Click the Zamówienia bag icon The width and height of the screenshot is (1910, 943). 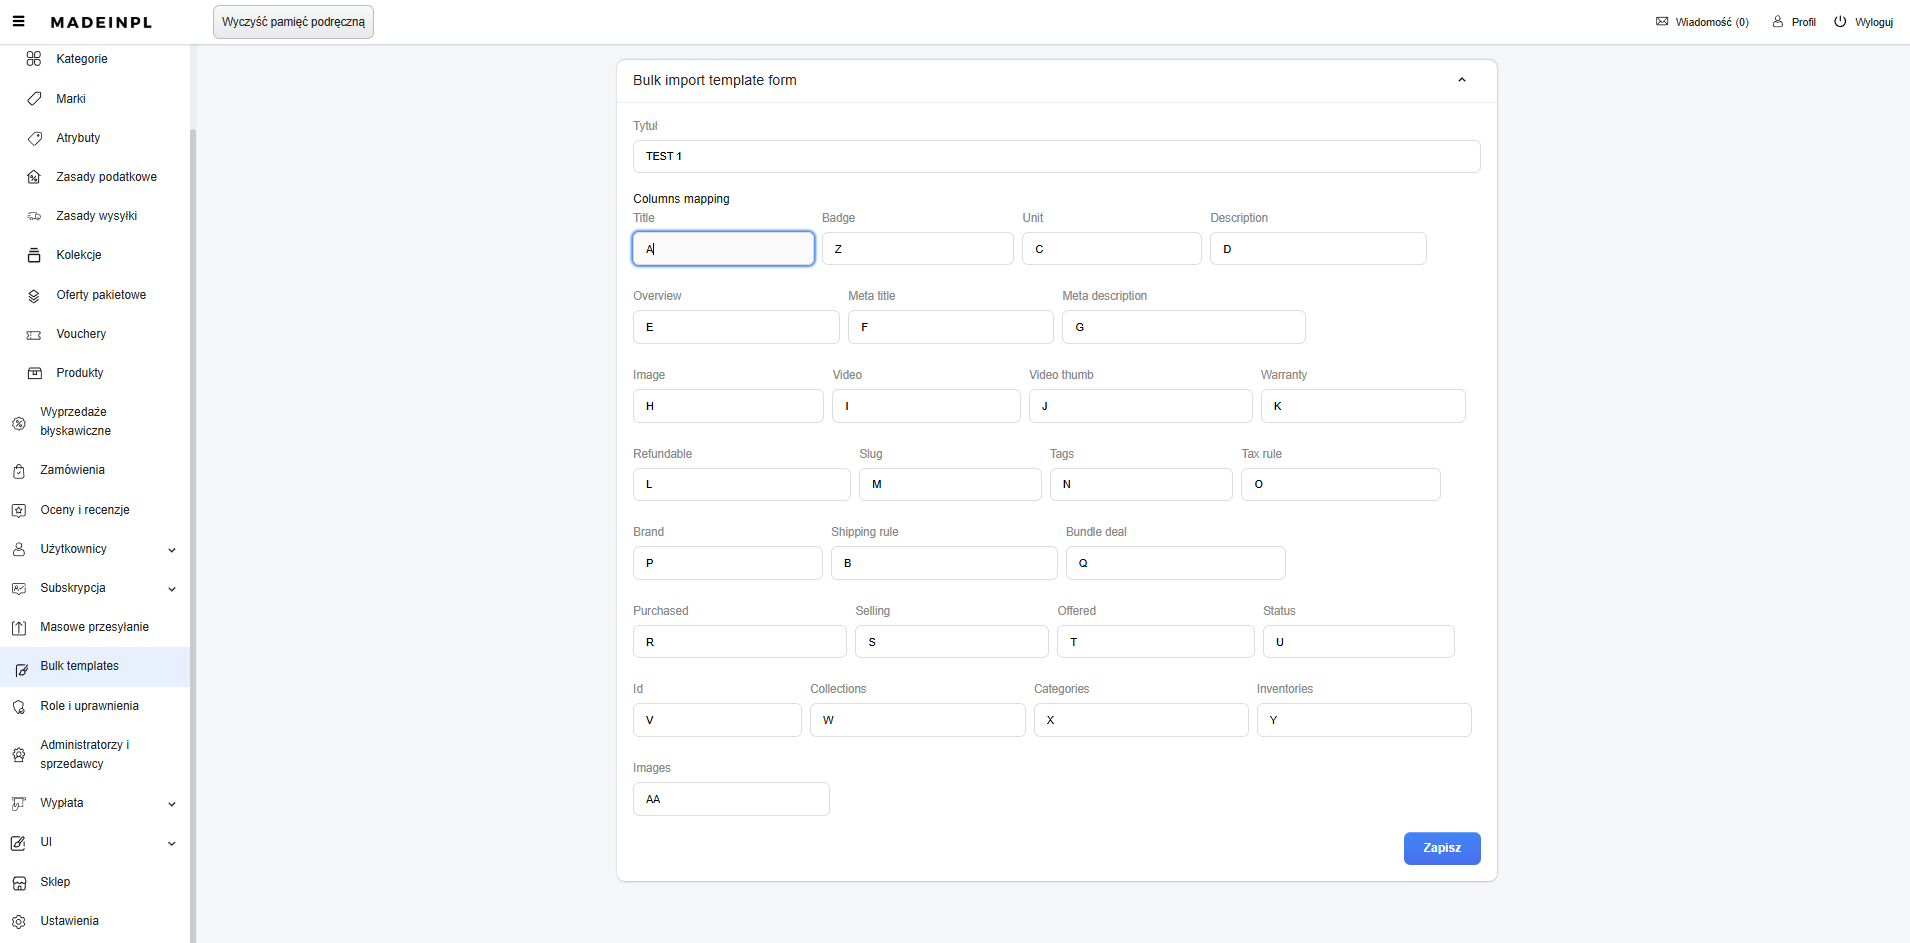[19, 471]
